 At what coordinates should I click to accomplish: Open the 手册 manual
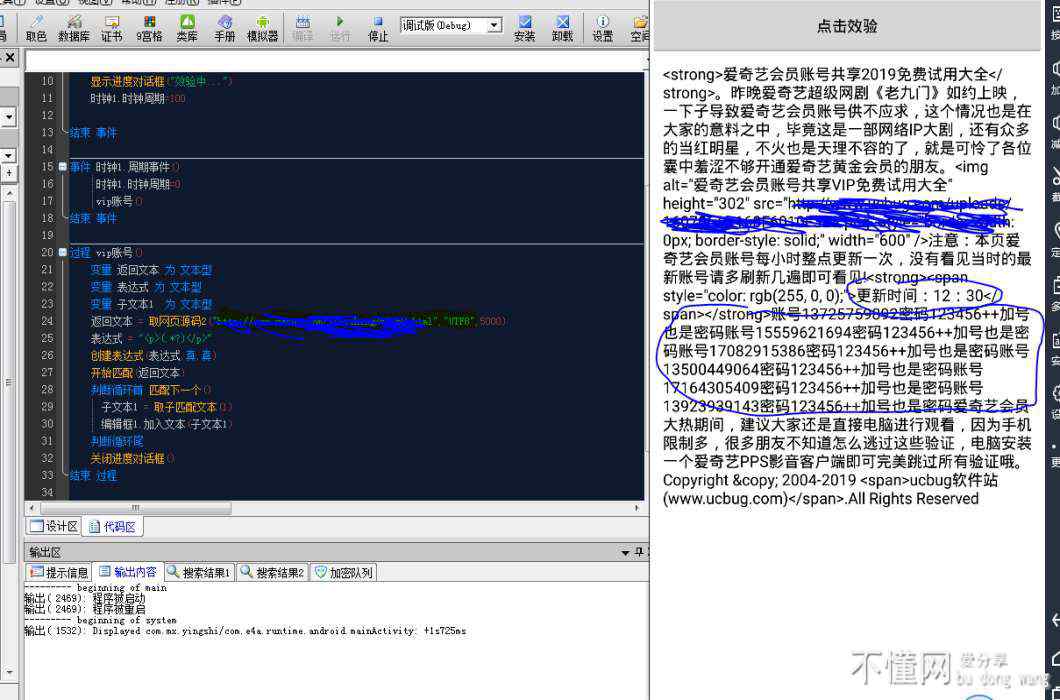point(225,27)
